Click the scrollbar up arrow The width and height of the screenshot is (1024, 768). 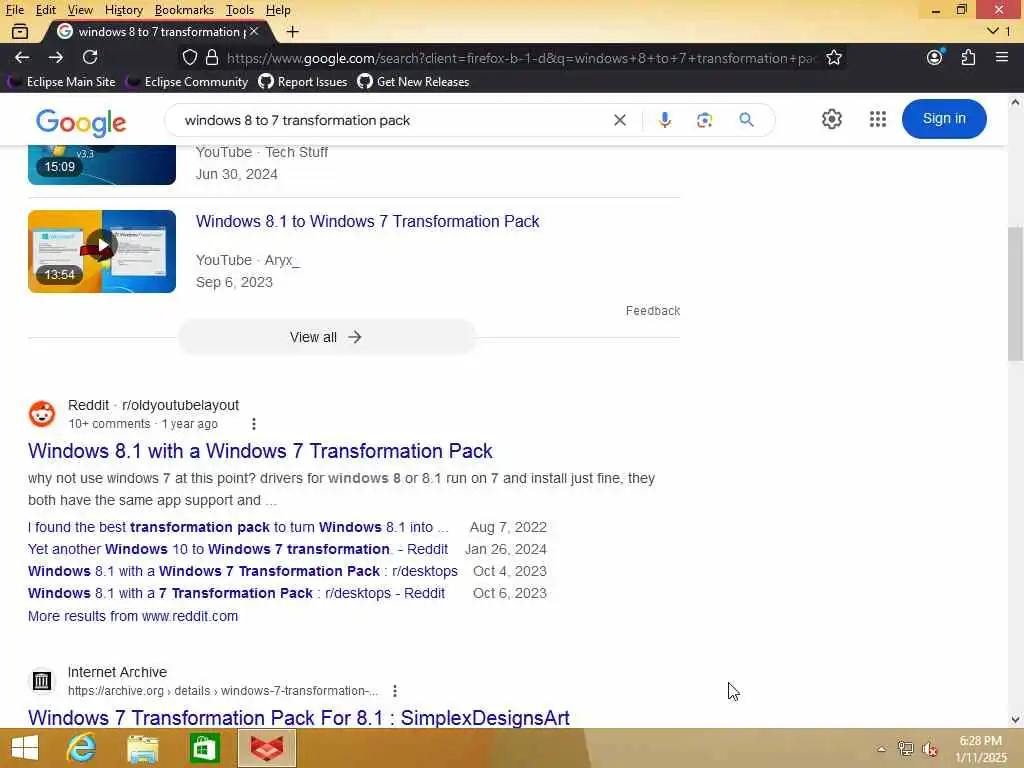coord(1015,102)
